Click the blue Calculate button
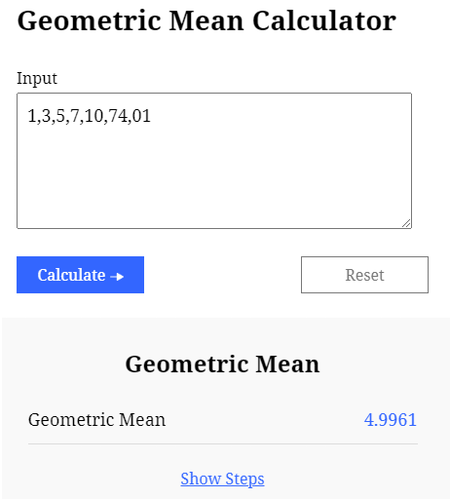 point(80,275)
